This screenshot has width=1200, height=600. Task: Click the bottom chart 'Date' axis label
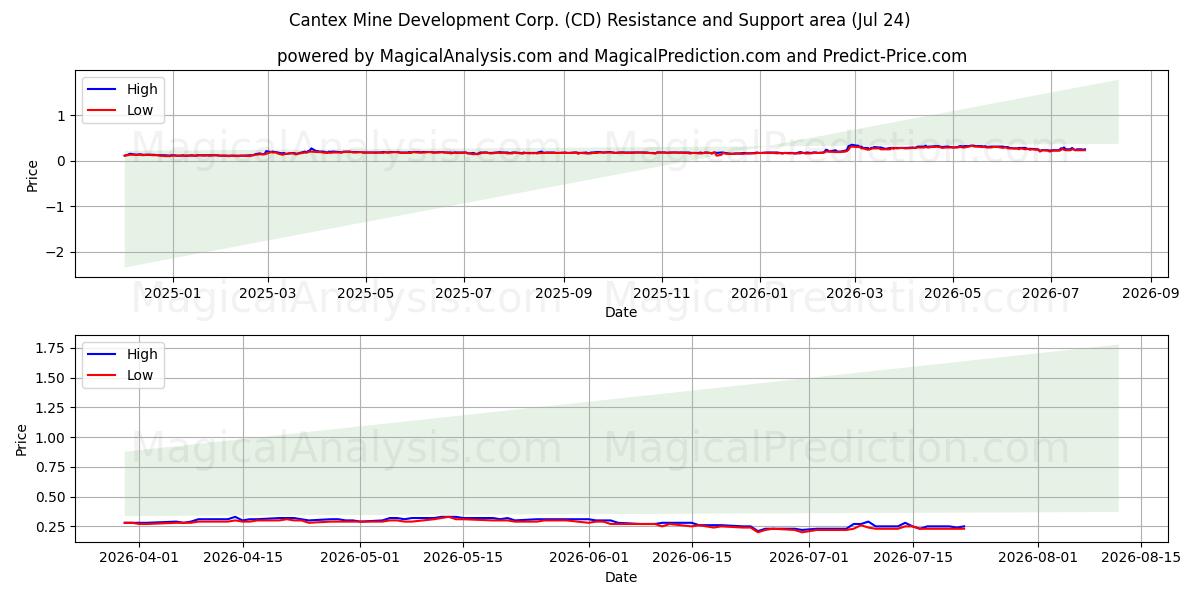621,577
